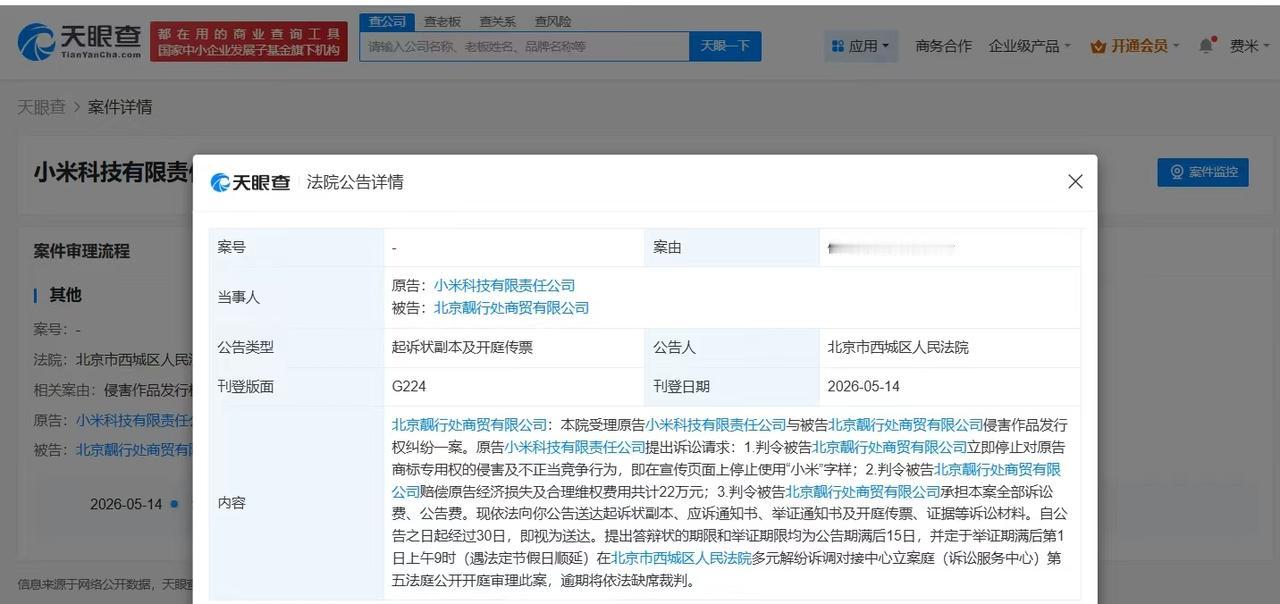The width and height of the screenshot is (1280, 604).
Task: Expand the 企业级产品 dropdown menu
Action: point(1029,46)
